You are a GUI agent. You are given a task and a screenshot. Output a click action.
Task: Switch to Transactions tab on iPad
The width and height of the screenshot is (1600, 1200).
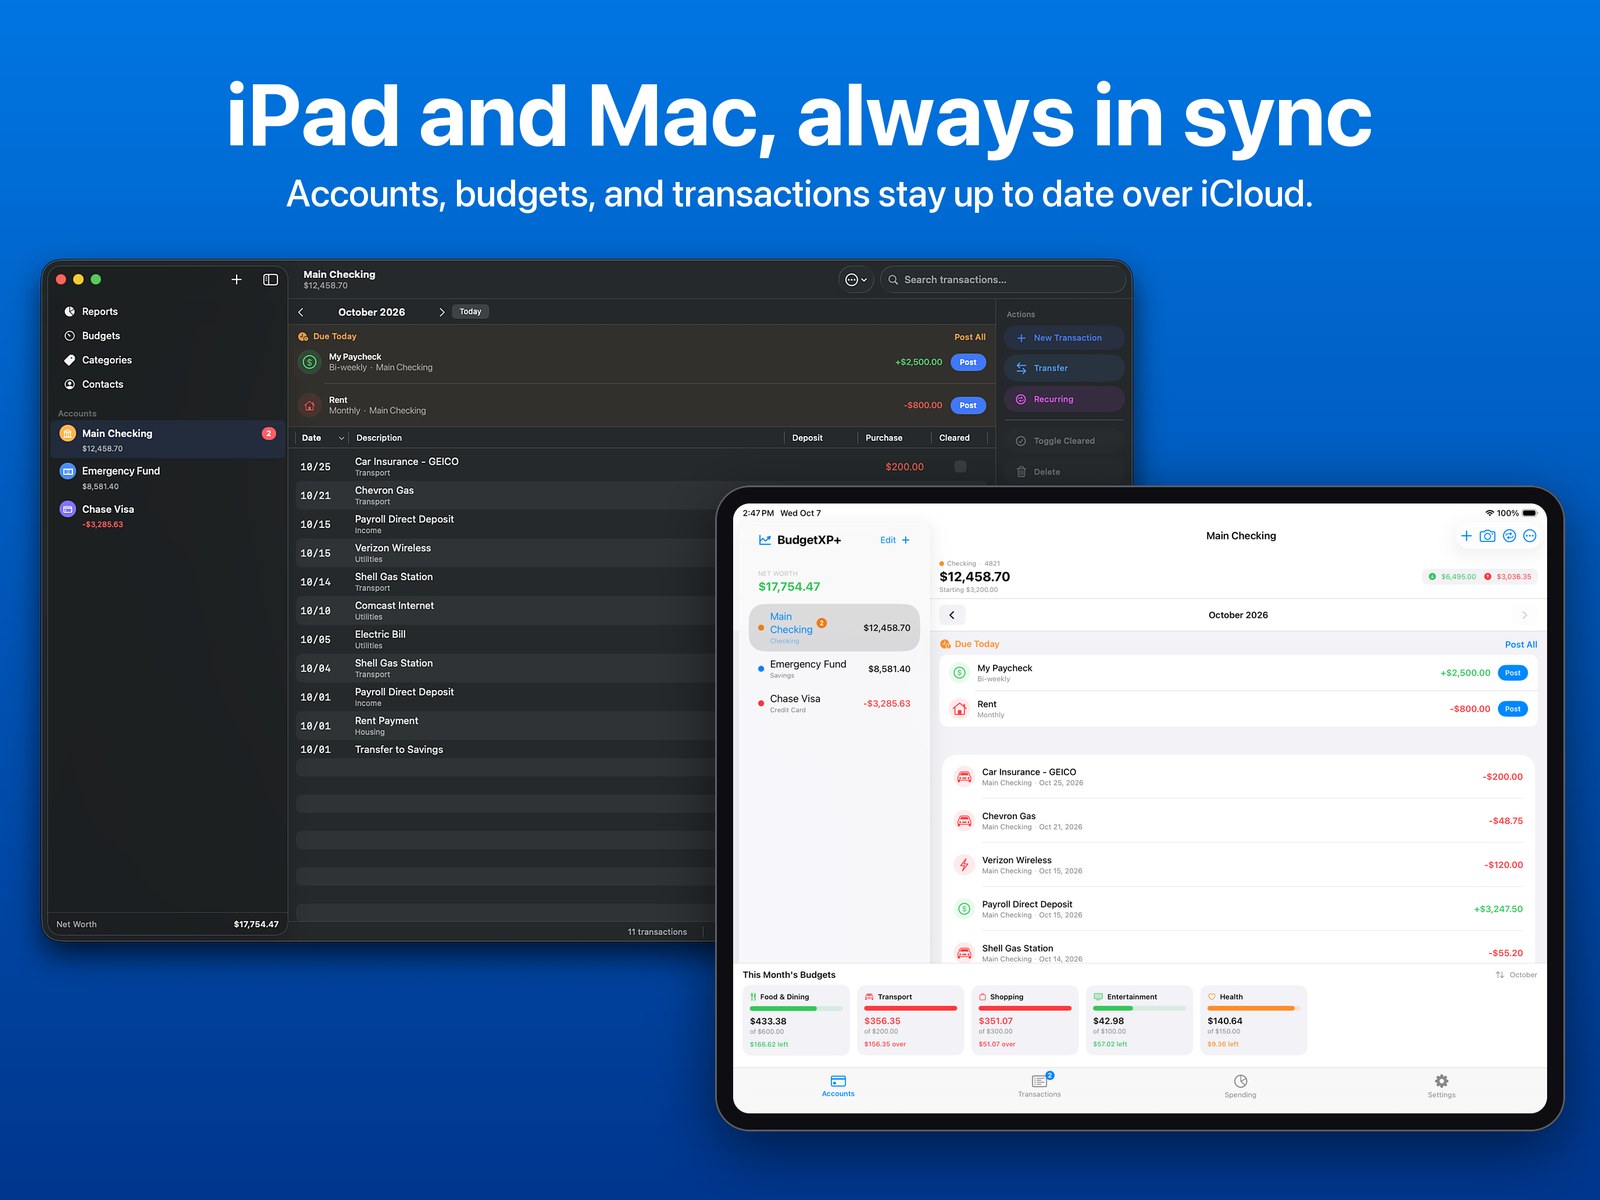coord(1040,1085)
